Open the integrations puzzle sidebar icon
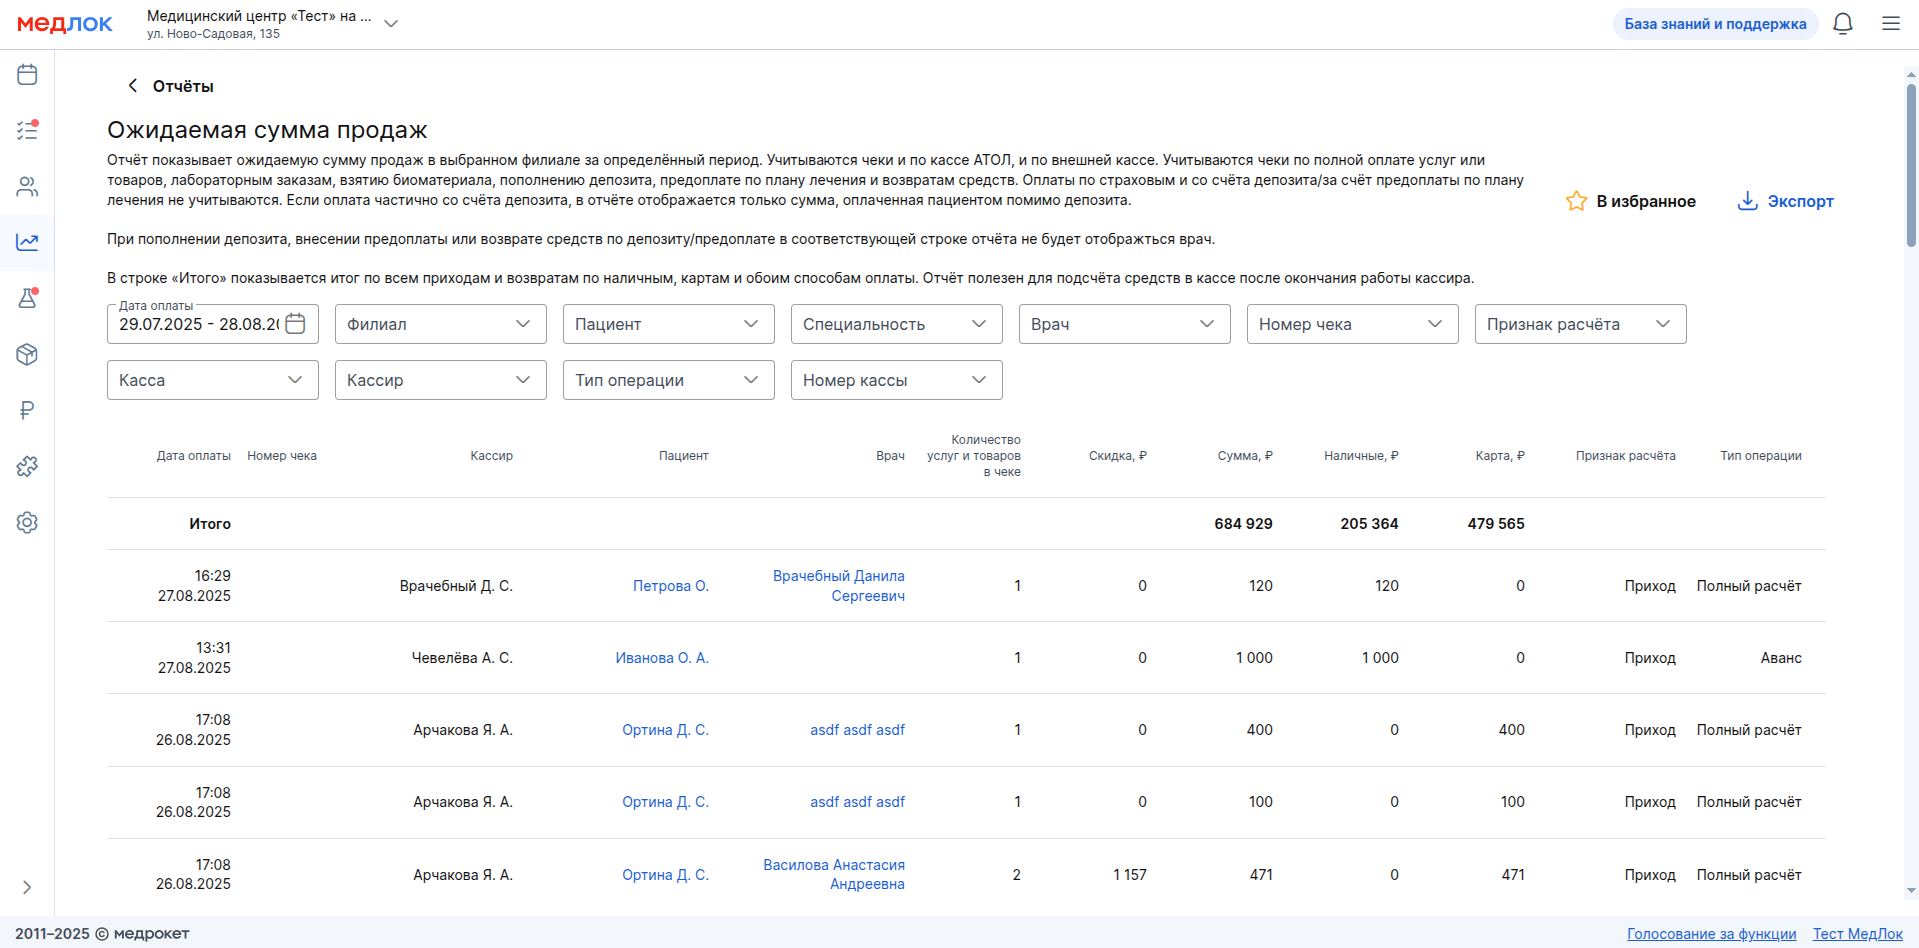This screenshot has width=1919, height=948. tap(27, 466)
